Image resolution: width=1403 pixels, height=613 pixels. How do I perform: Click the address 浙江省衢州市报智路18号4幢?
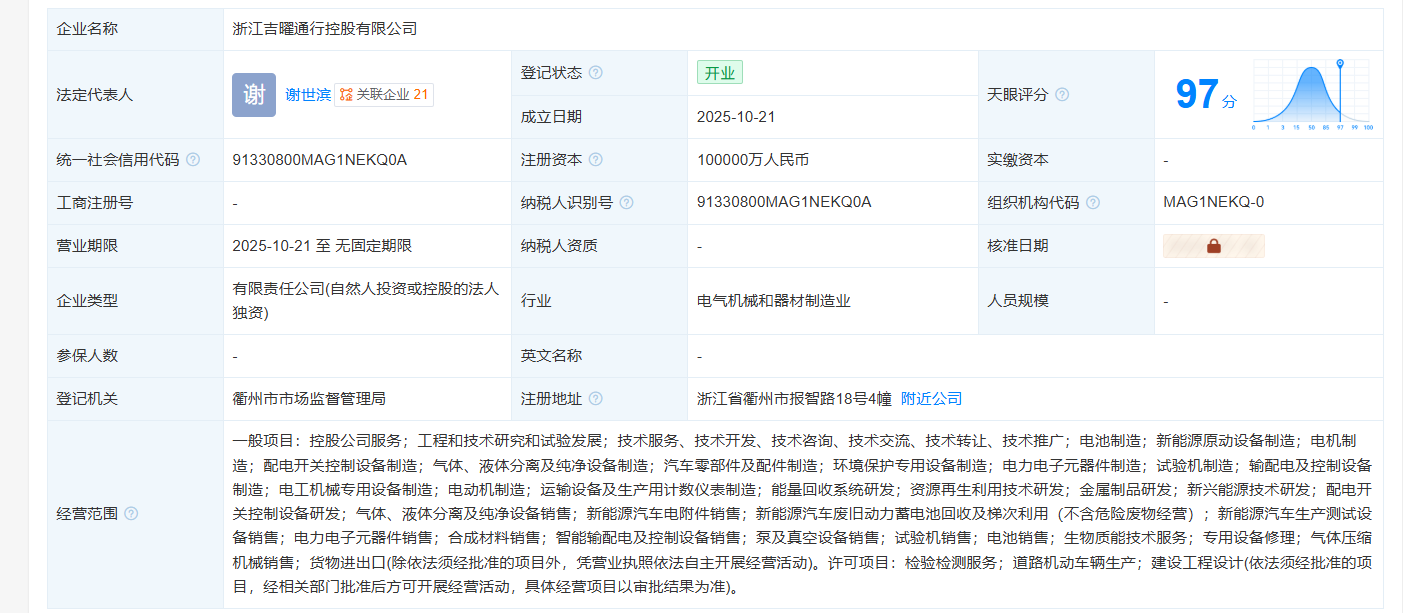[x=793, y=399]
